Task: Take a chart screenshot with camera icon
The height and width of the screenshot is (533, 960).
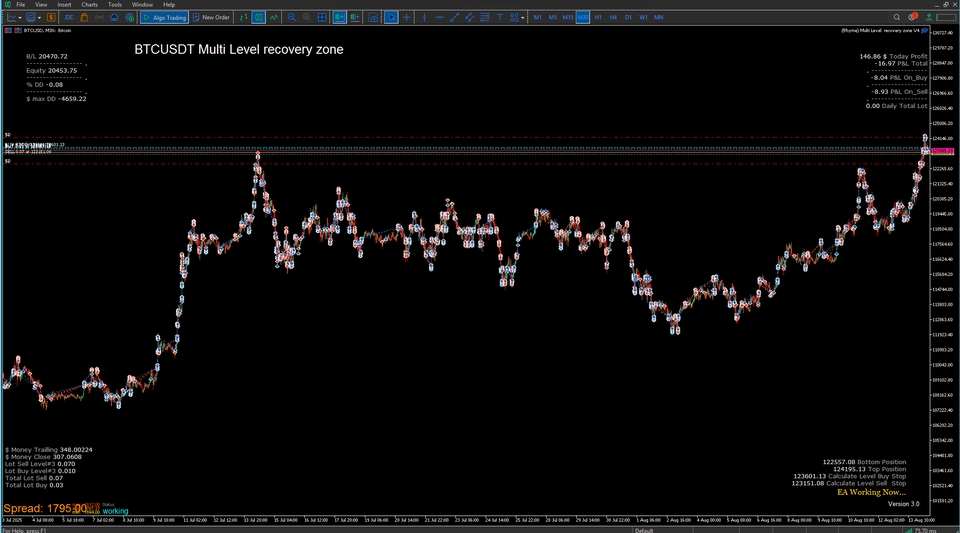Action: pyautogui.click(x=373, y=17)
